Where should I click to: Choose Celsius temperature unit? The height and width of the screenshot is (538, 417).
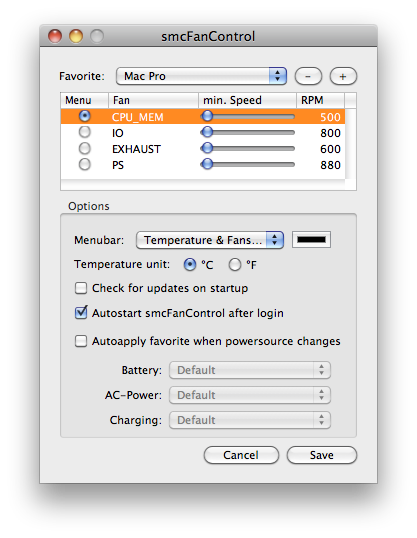tap(190, 265)
